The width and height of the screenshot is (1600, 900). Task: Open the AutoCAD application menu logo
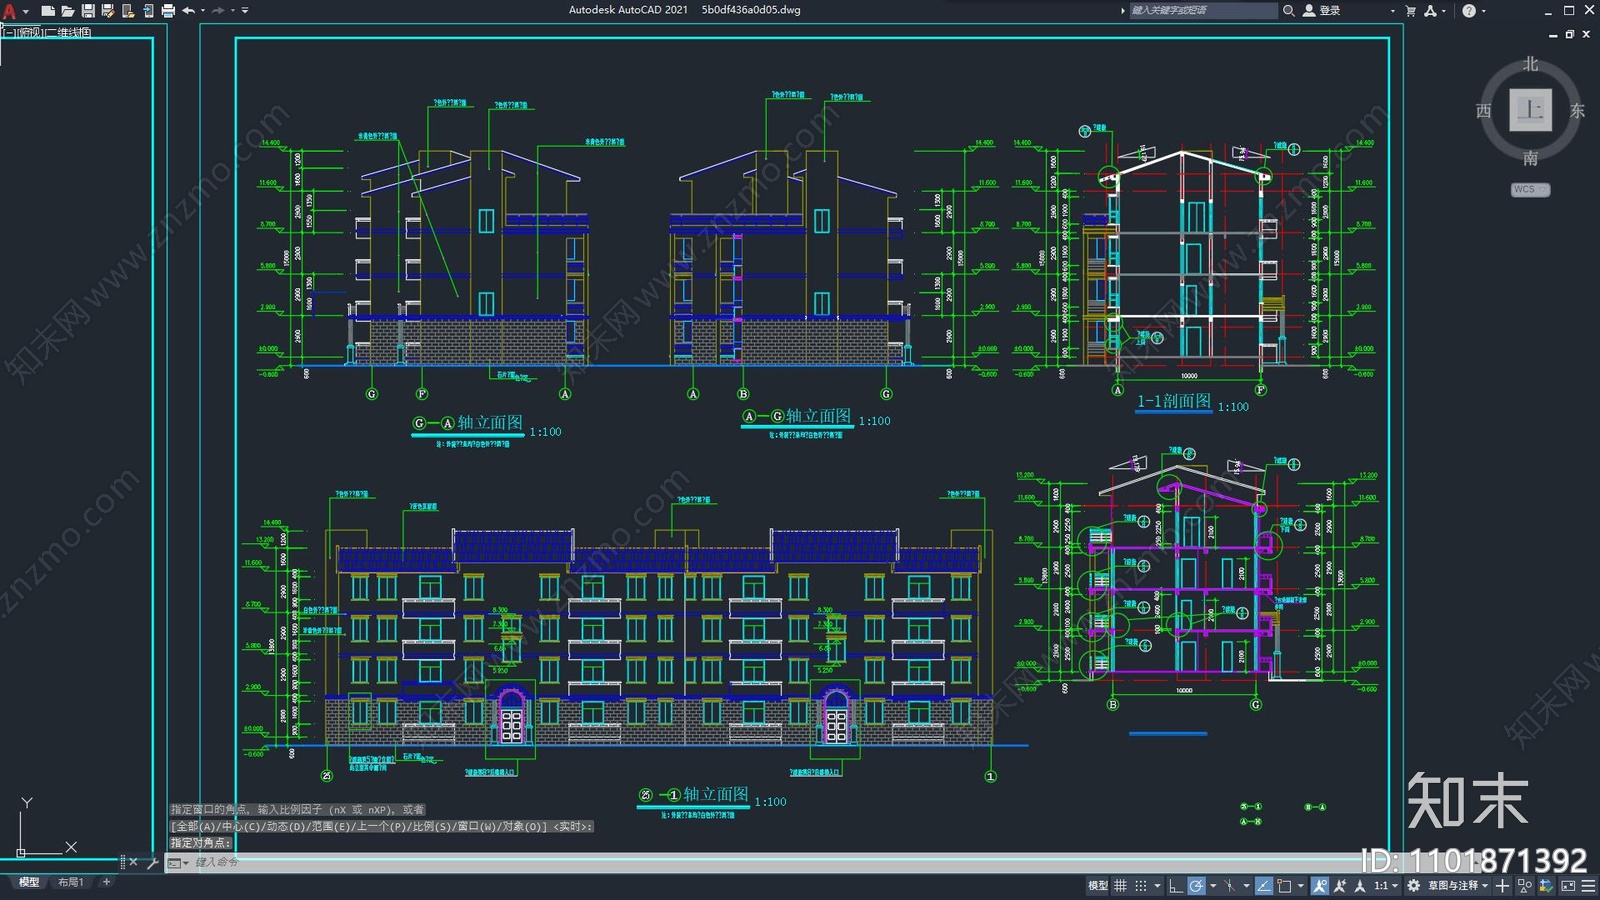(9, 11)
